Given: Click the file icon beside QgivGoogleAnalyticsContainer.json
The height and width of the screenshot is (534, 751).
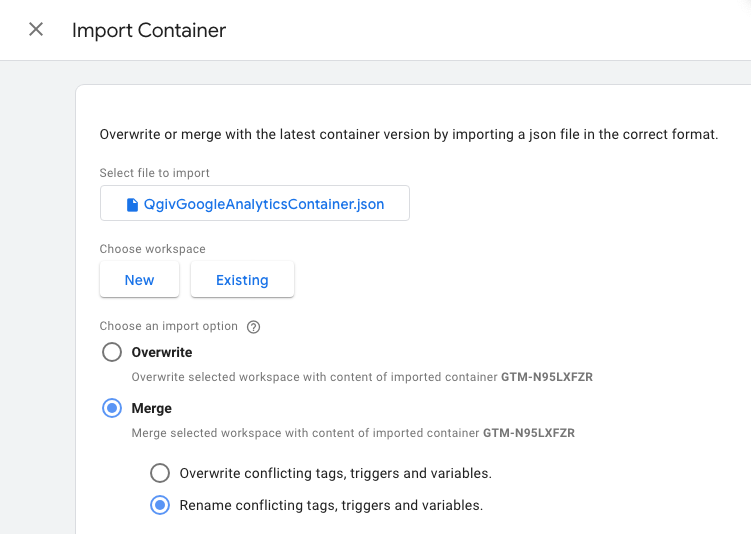Looking at the screenshot, I should [132, 205].
